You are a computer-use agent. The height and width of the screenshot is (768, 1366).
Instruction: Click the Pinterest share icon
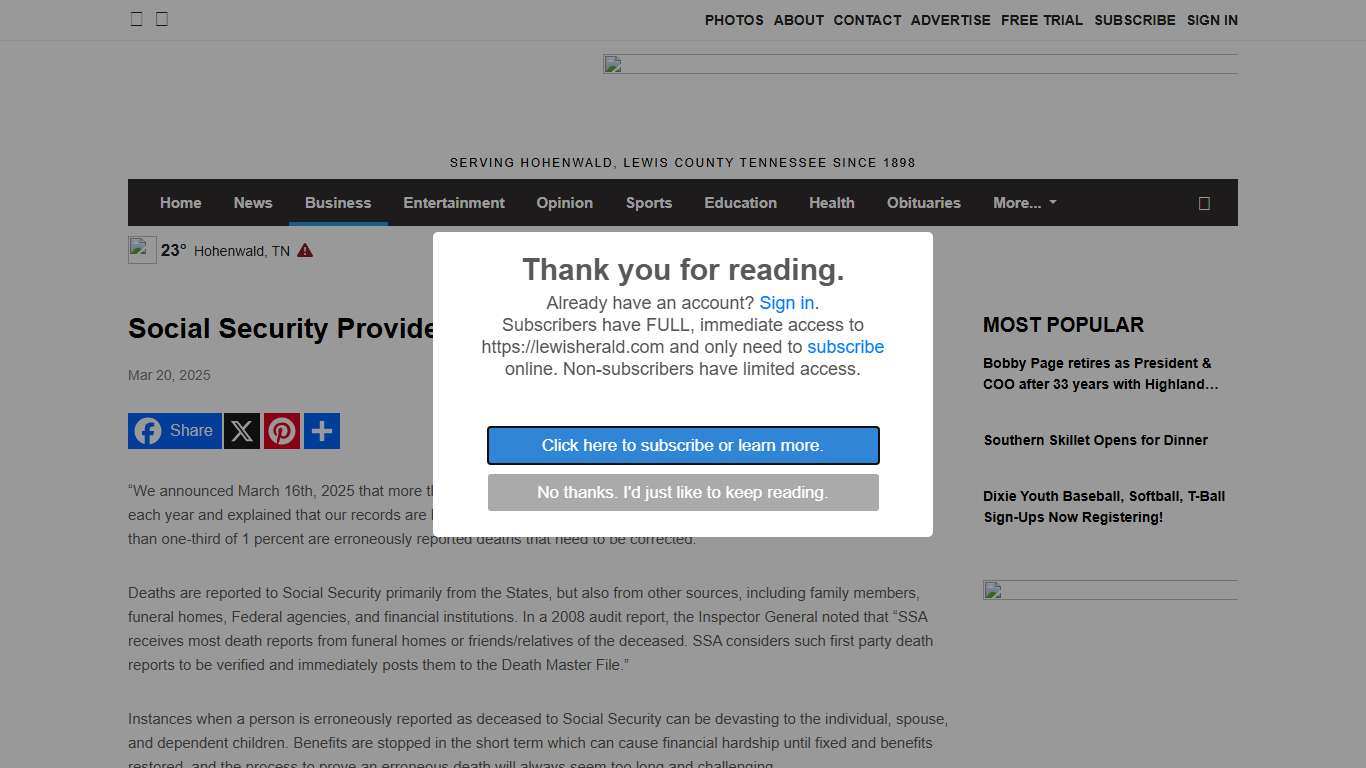coord(282,431)
